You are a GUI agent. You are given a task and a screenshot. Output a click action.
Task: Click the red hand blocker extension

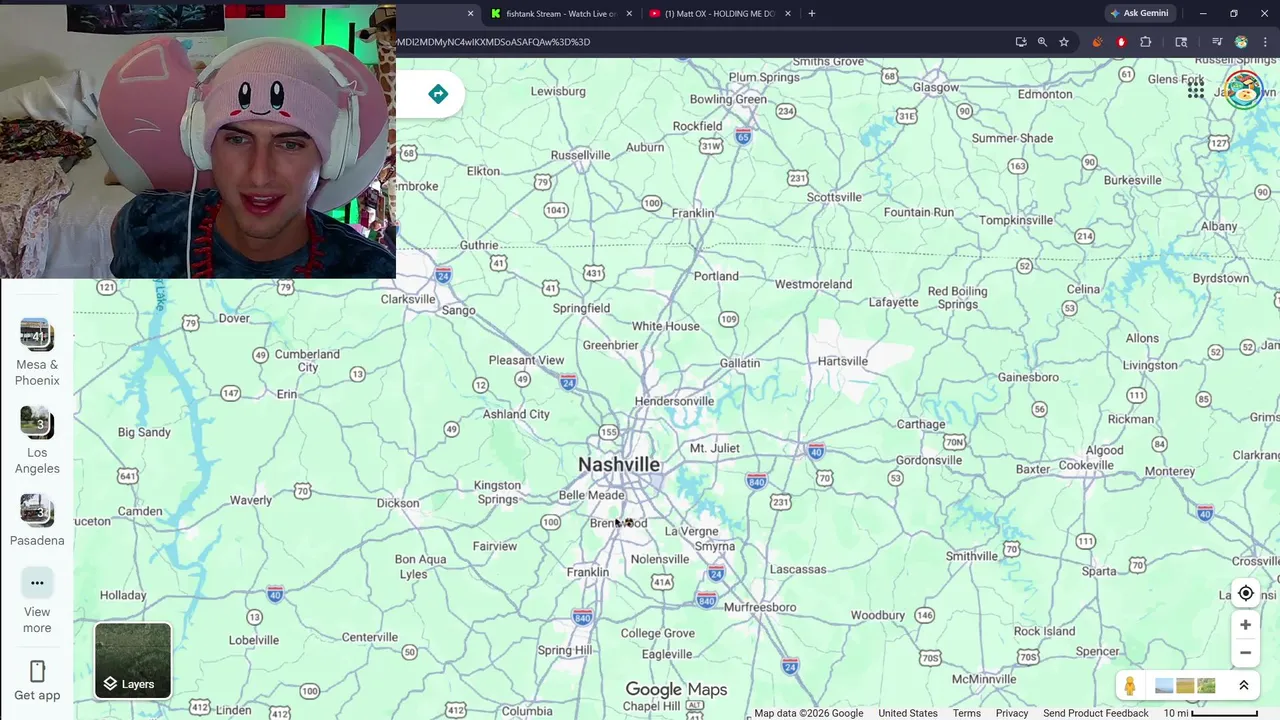click(x=1121, y=42)
